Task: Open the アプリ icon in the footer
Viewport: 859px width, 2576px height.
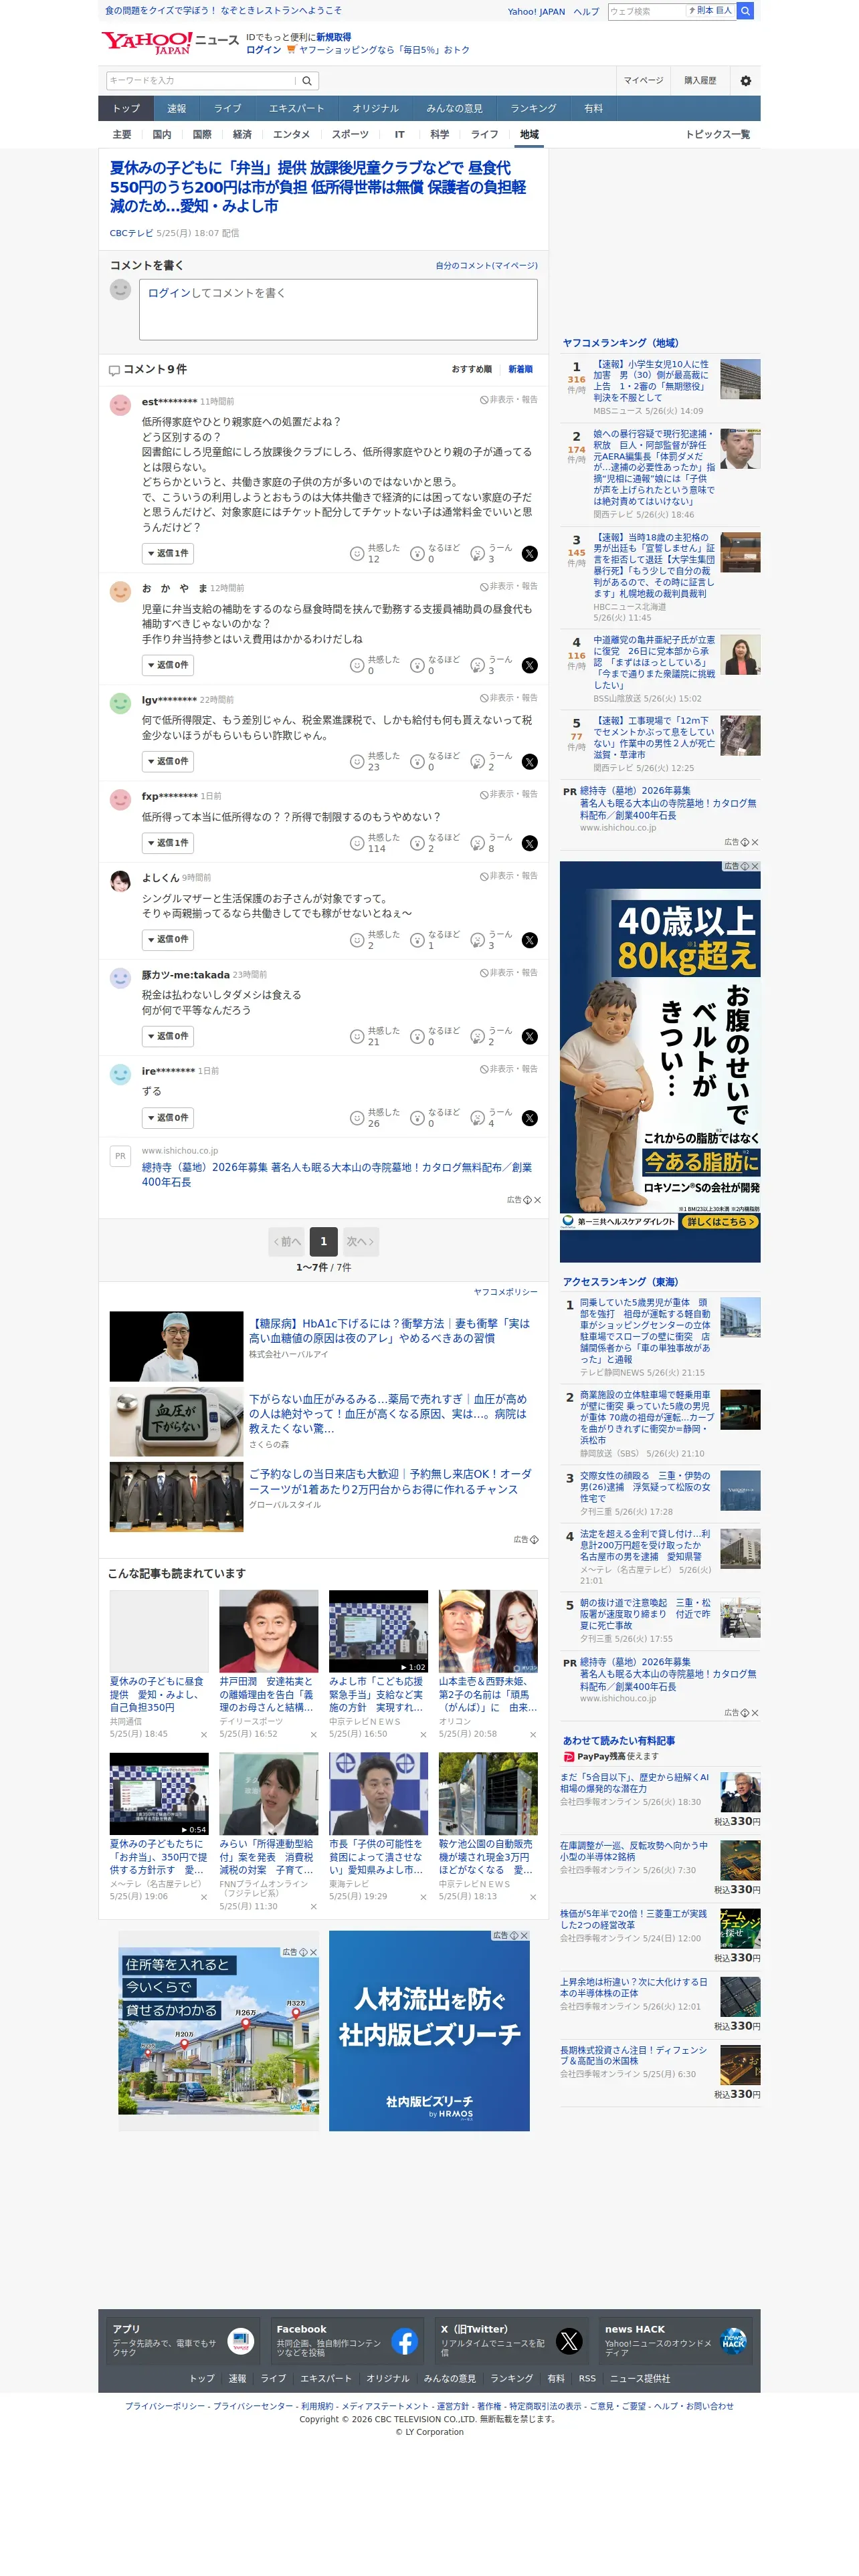Action: [240, 2342]
